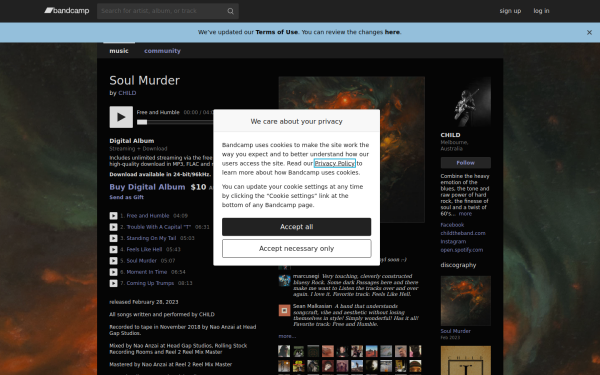Open the Soul Murder track title link

click(142, 261)
